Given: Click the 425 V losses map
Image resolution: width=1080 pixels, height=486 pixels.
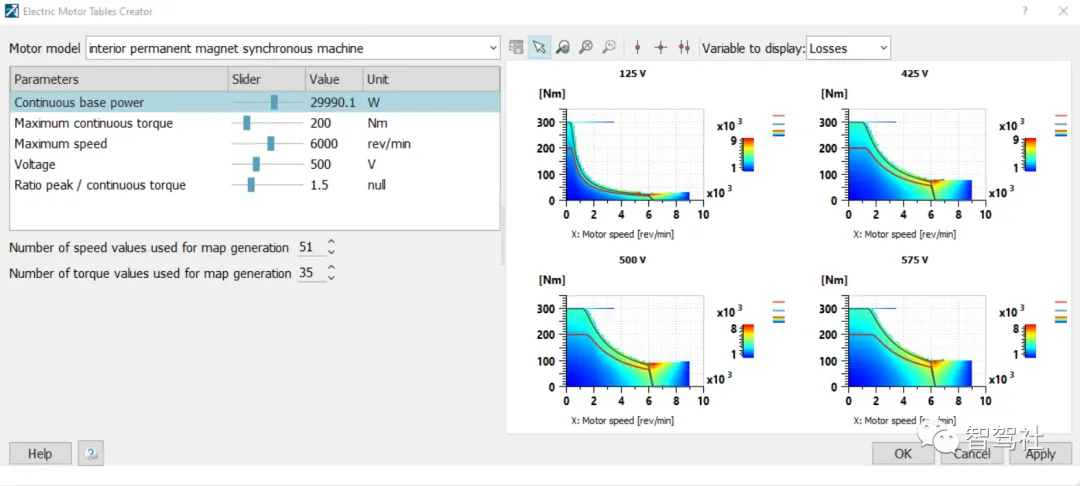Looking at the screenshot, I should (917, 155).
